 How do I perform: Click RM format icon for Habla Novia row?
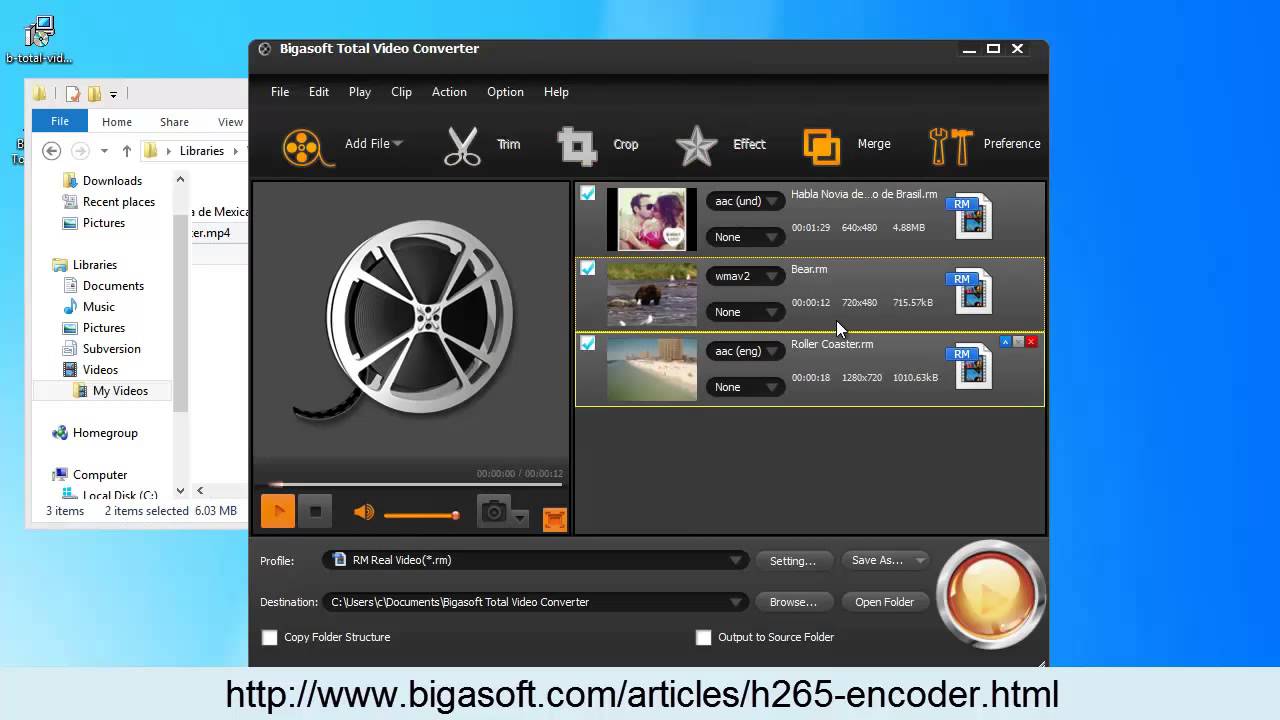[x=969, y=216]
